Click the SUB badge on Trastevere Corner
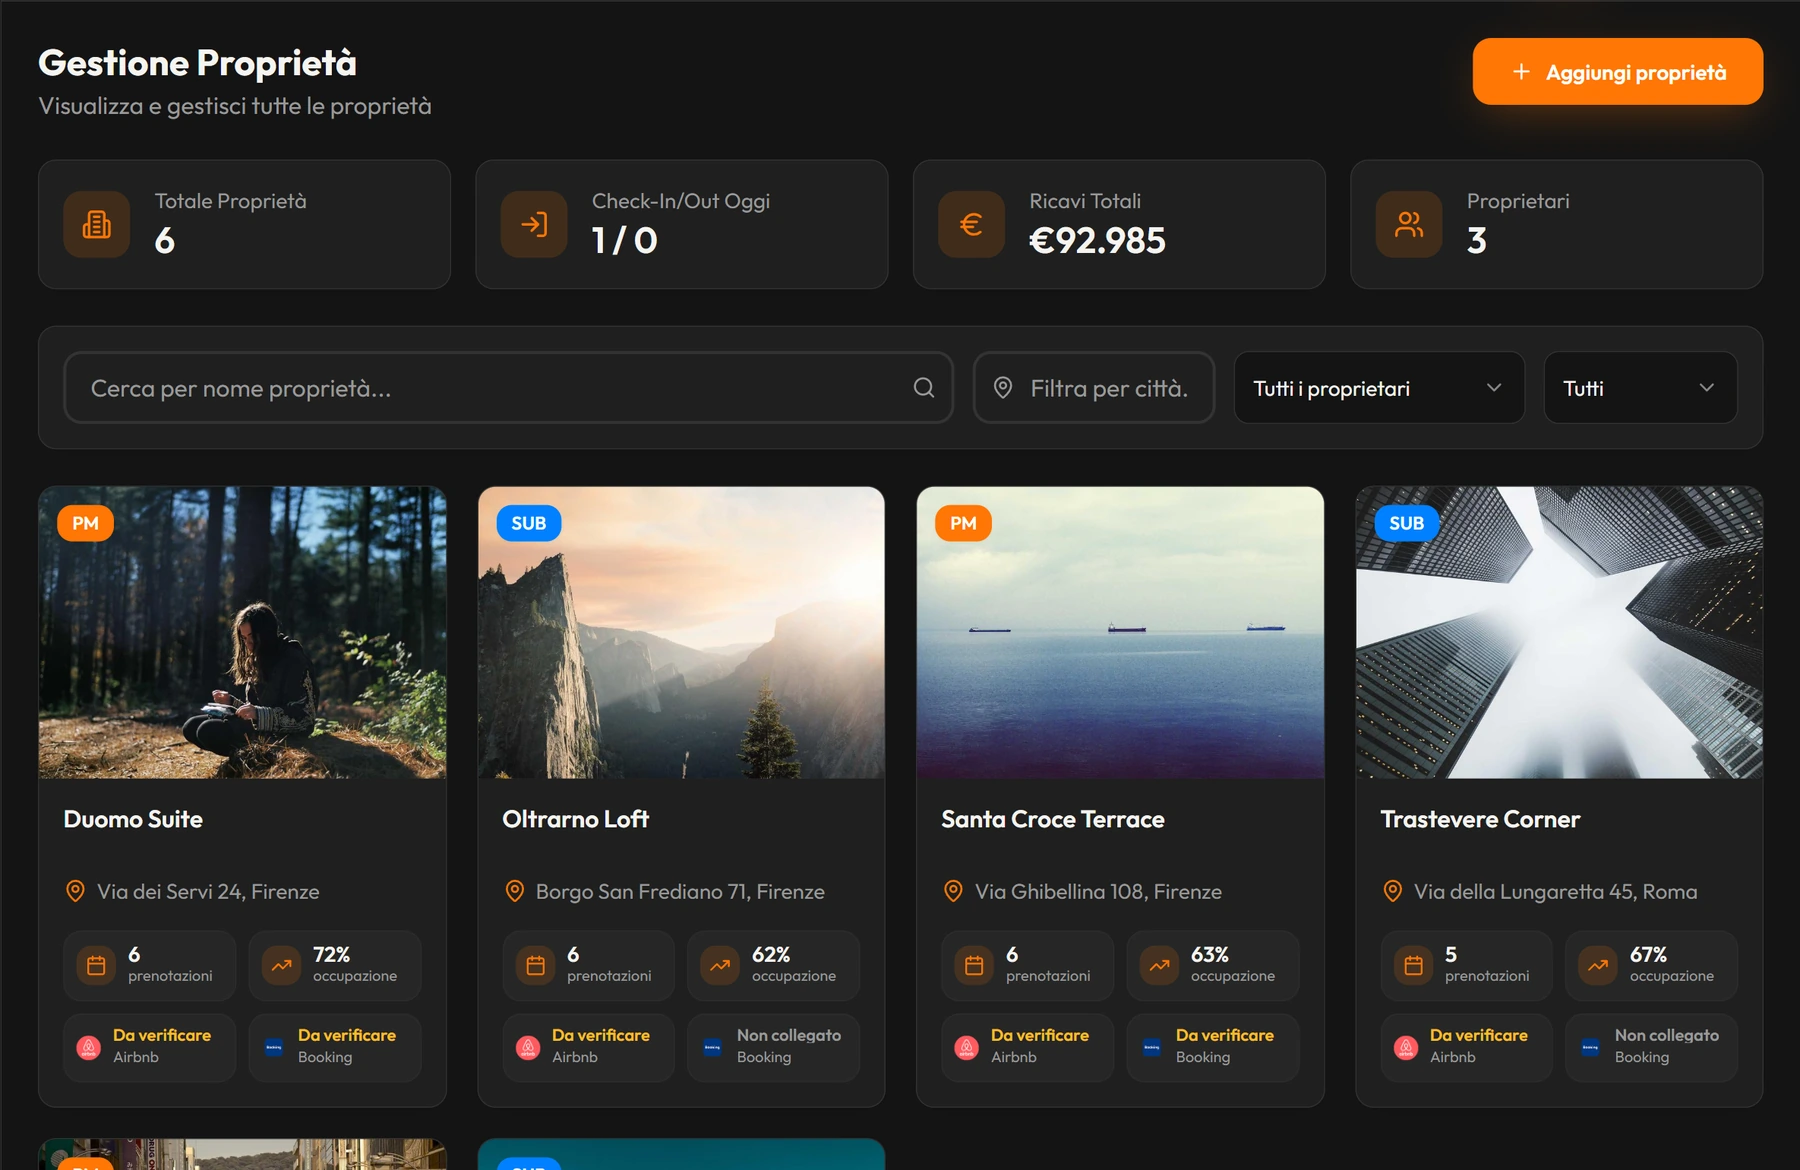 (1407, 523)
